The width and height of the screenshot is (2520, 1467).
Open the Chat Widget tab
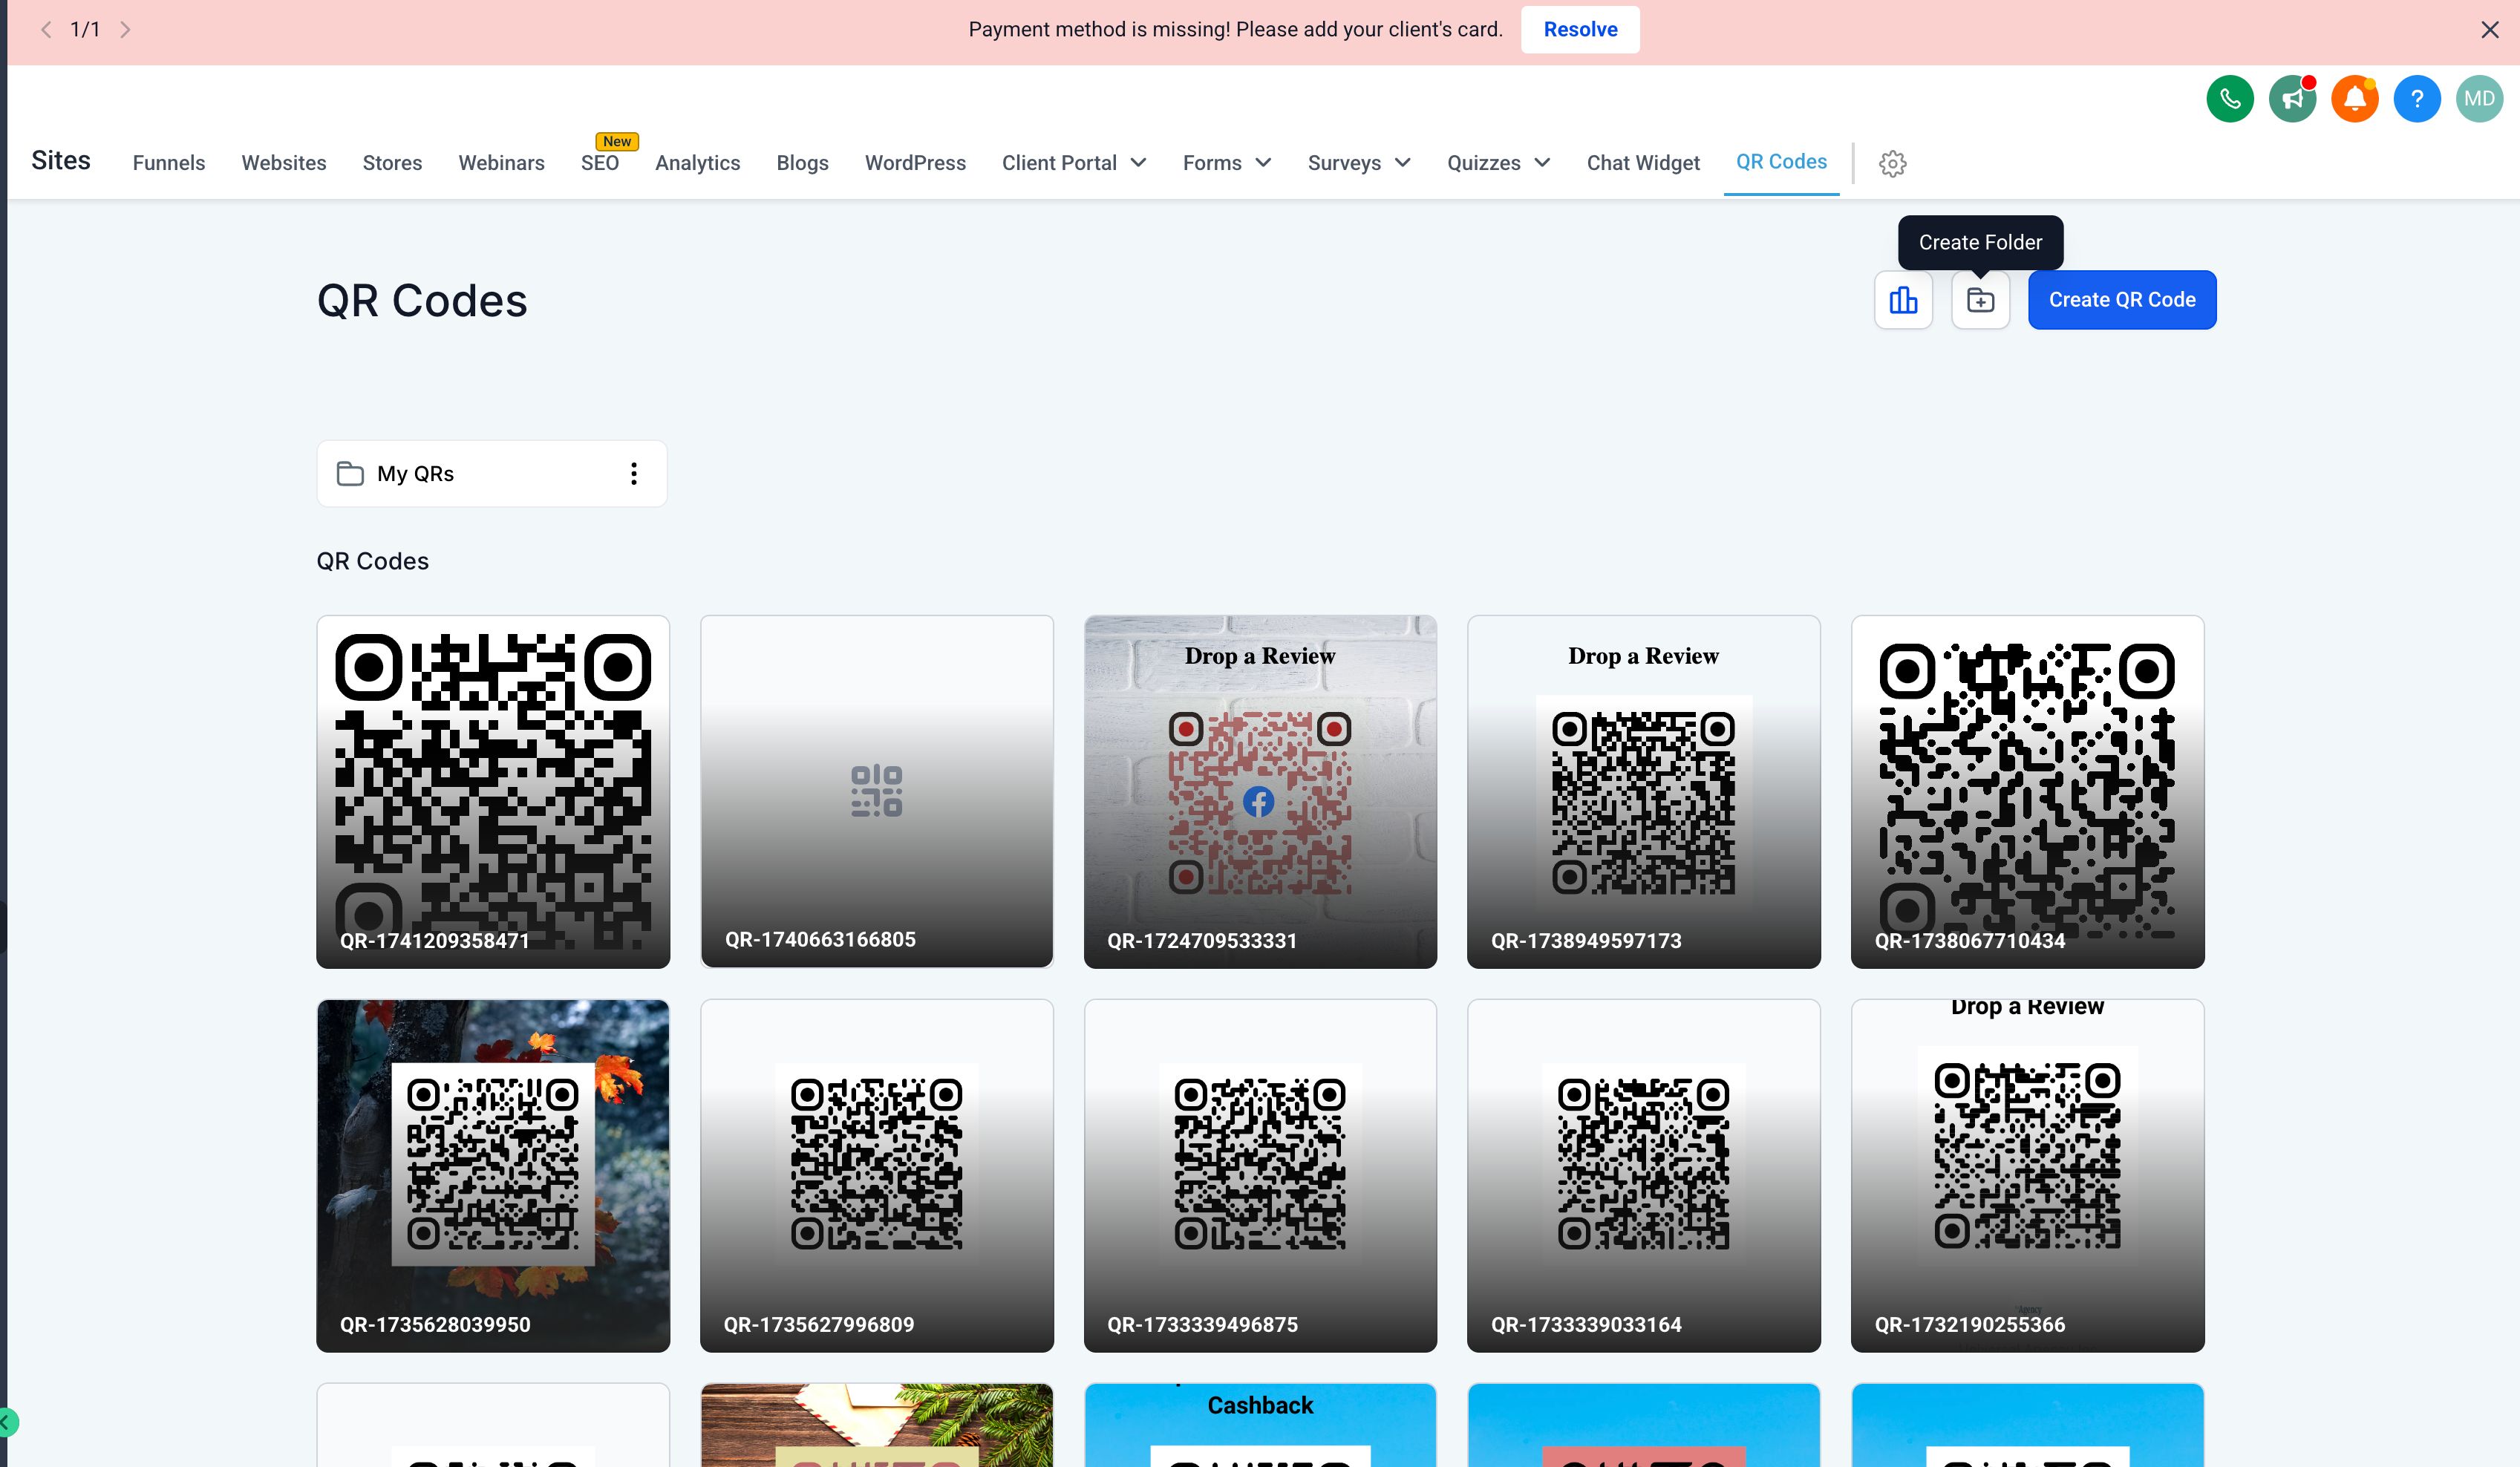coord(1642,163)
